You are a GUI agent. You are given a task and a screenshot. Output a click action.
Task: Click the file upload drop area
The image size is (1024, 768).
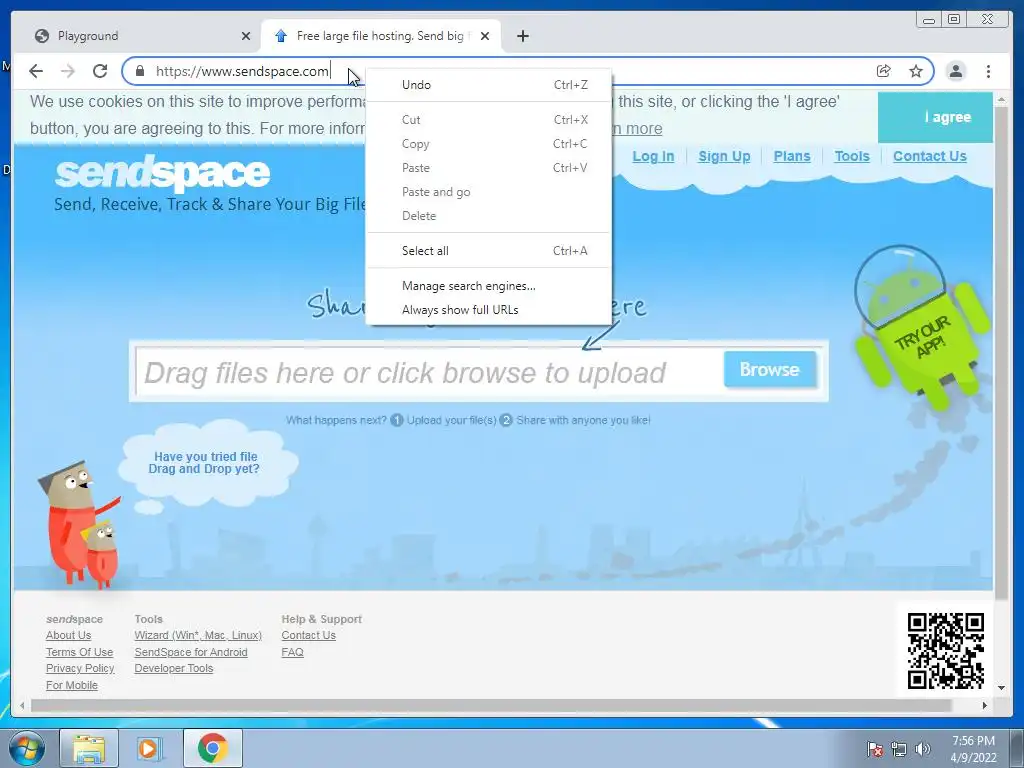click(430, 372)
